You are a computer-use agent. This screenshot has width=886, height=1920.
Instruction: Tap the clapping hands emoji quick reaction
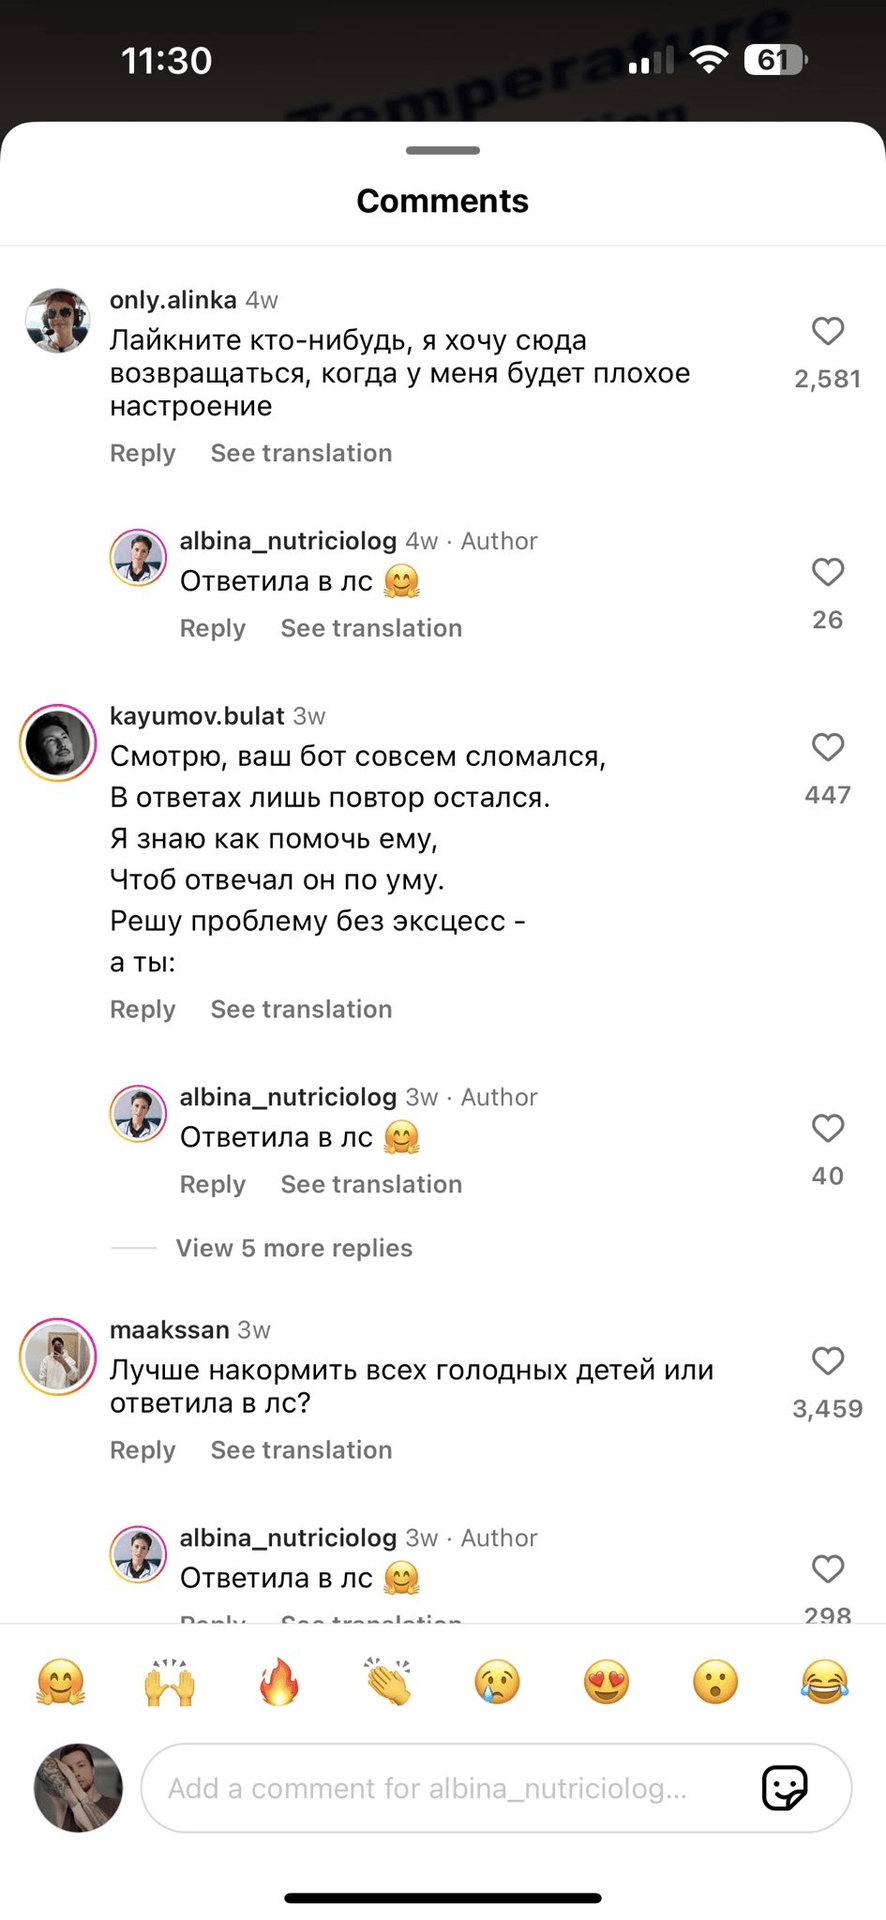pyautogui.click(x=388, y=1682)
